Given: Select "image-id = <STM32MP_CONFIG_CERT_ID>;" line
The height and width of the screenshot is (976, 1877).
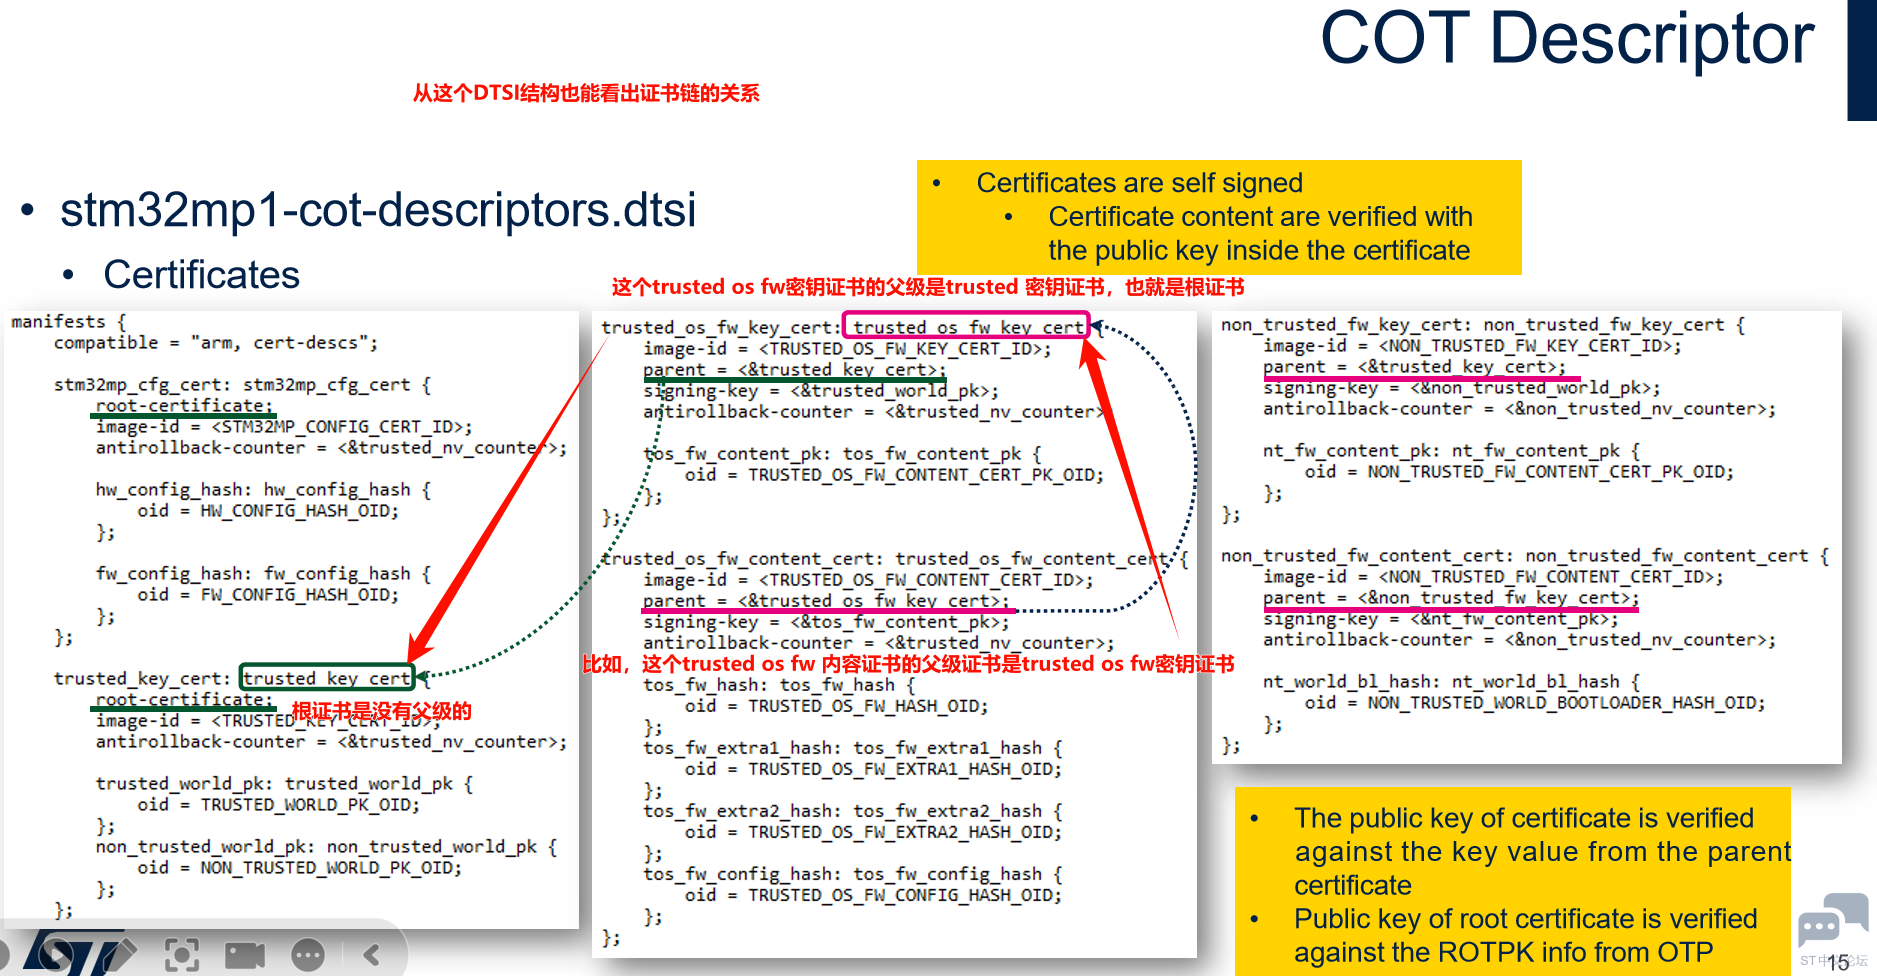Looking at the screenshot, I should click(x=284, y=427).
